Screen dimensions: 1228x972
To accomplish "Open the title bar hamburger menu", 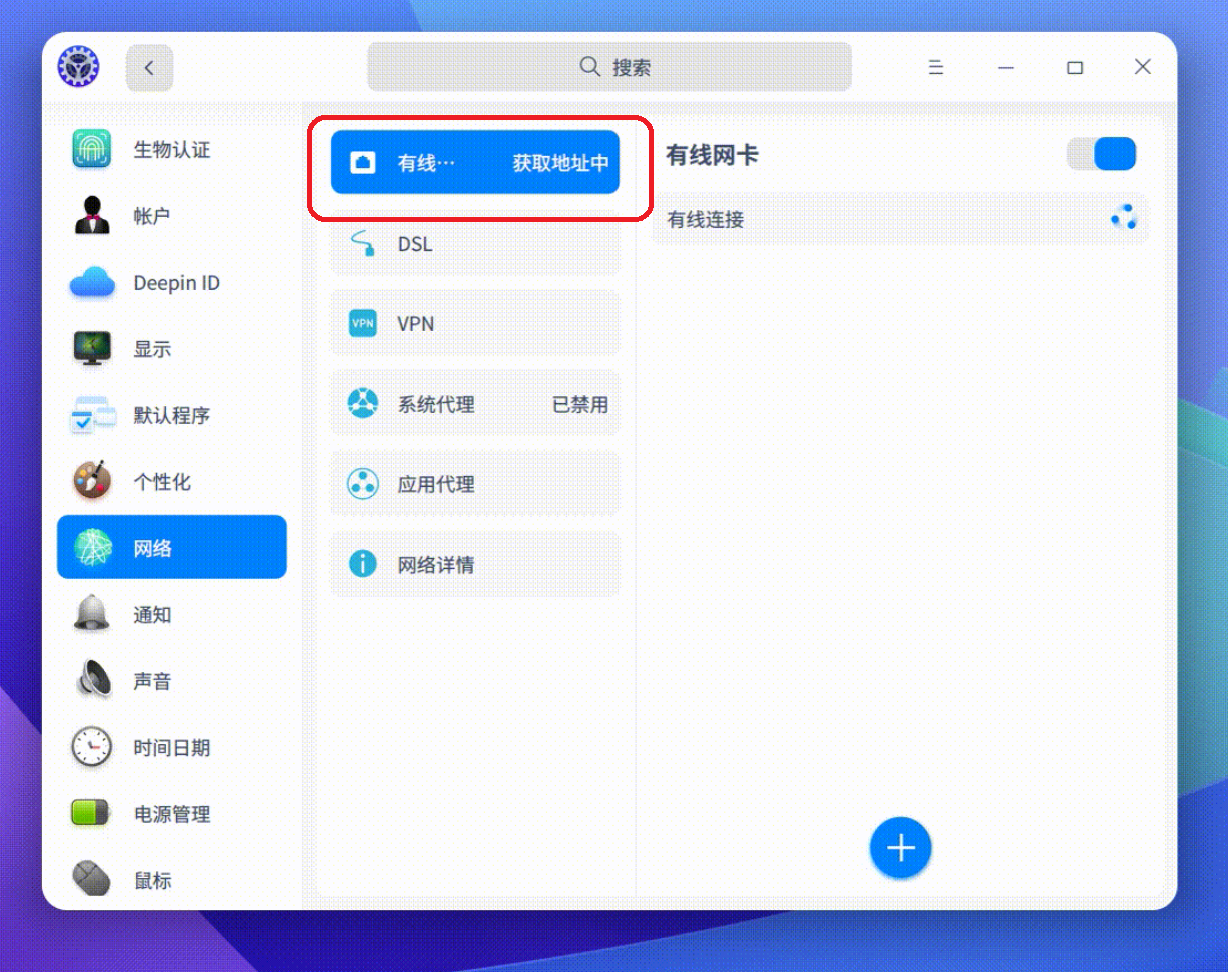I will (936, 67).
